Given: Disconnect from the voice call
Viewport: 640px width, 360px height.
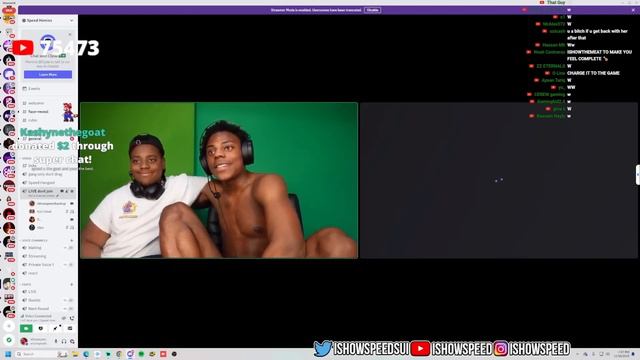Looking at the screenshot, I should point(72,318).
